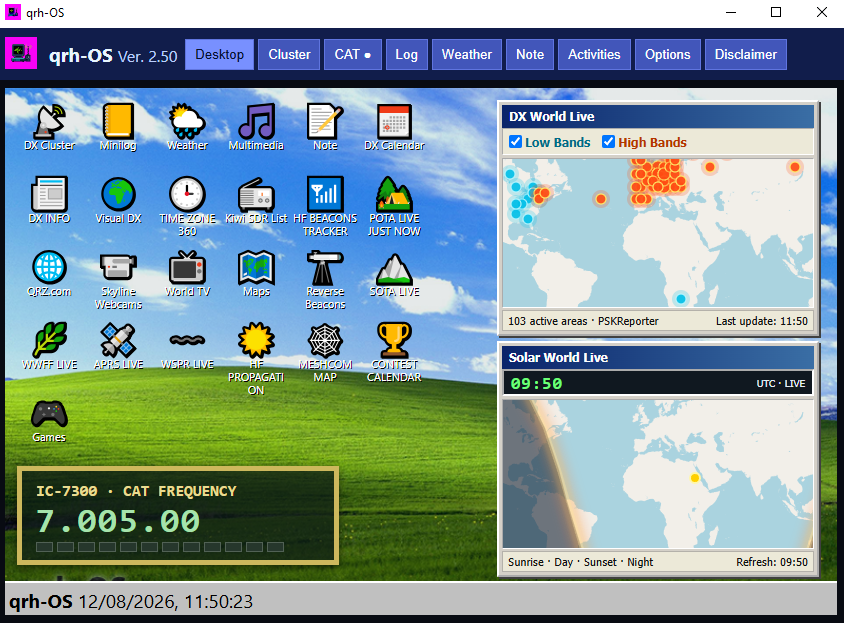Open the Options tab

coord(667,54)
